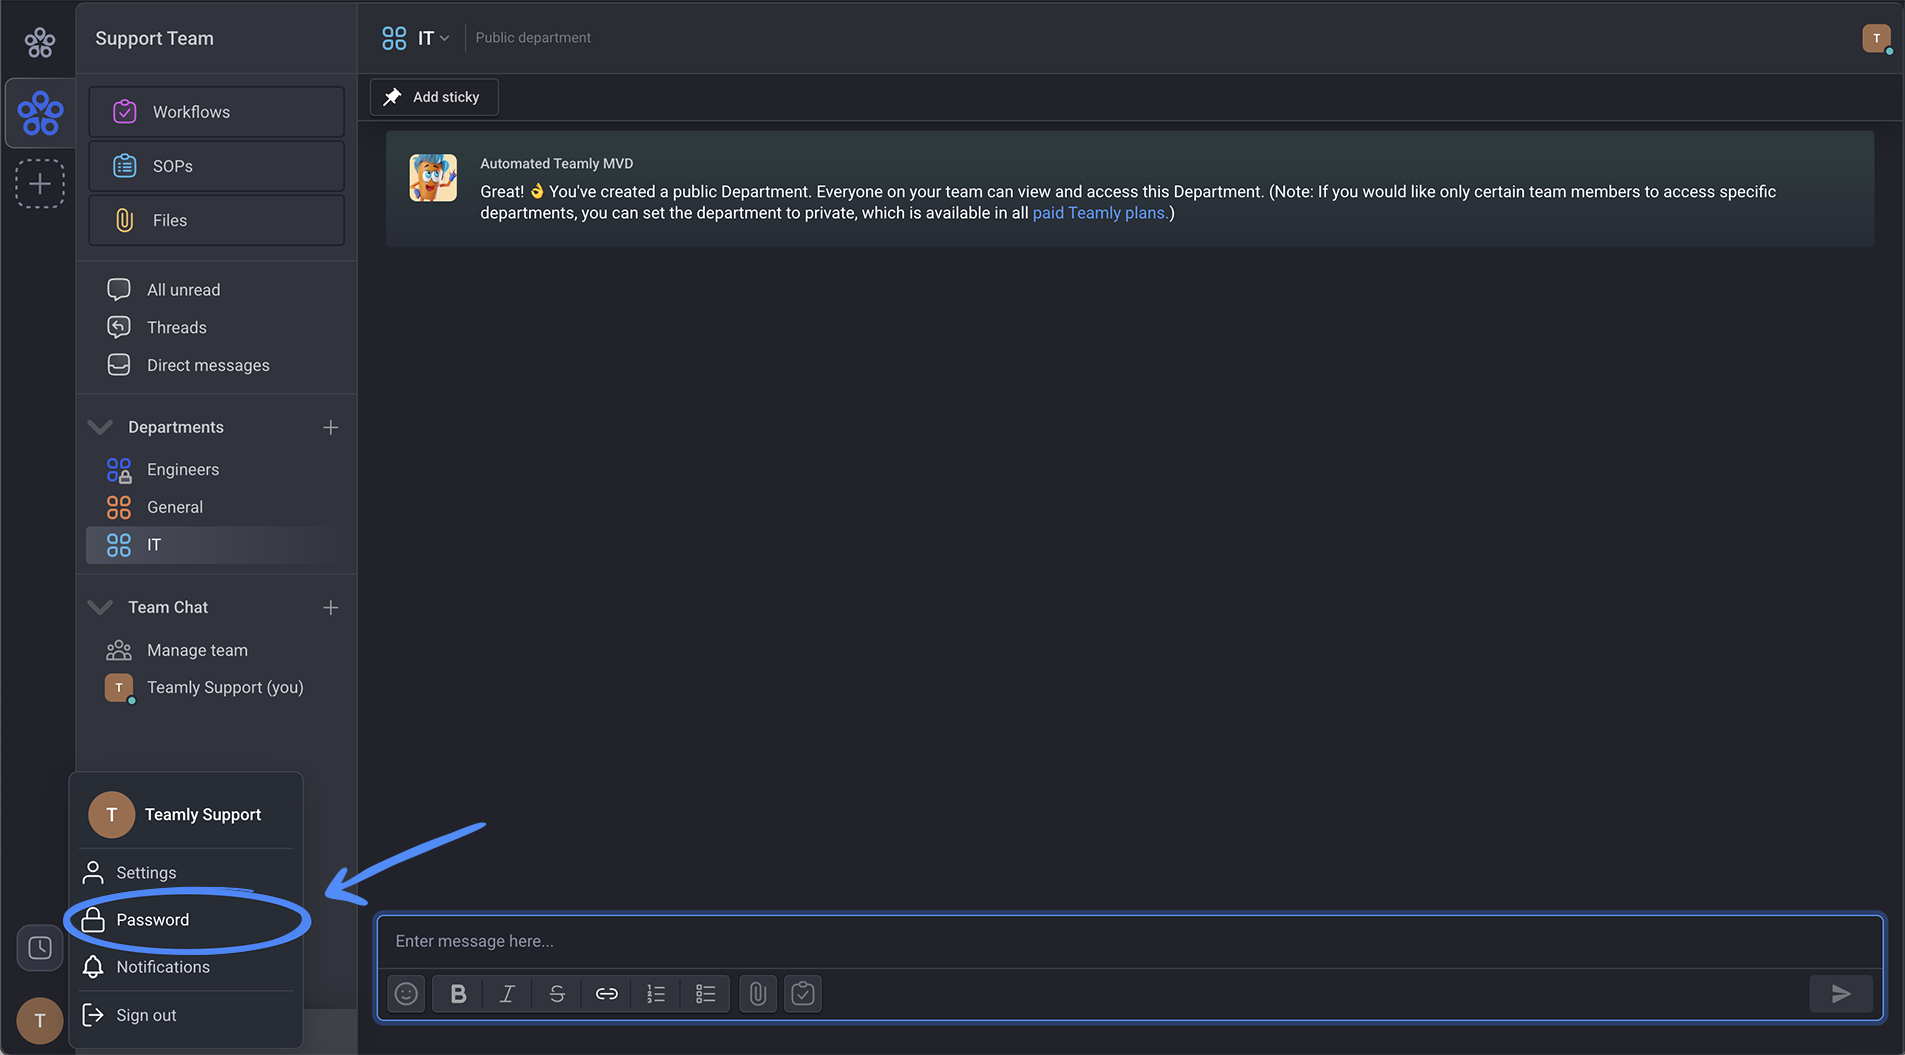1905x1055 pixels.
Task: Follow the paid Teamly plans link
Action: 1100,213
